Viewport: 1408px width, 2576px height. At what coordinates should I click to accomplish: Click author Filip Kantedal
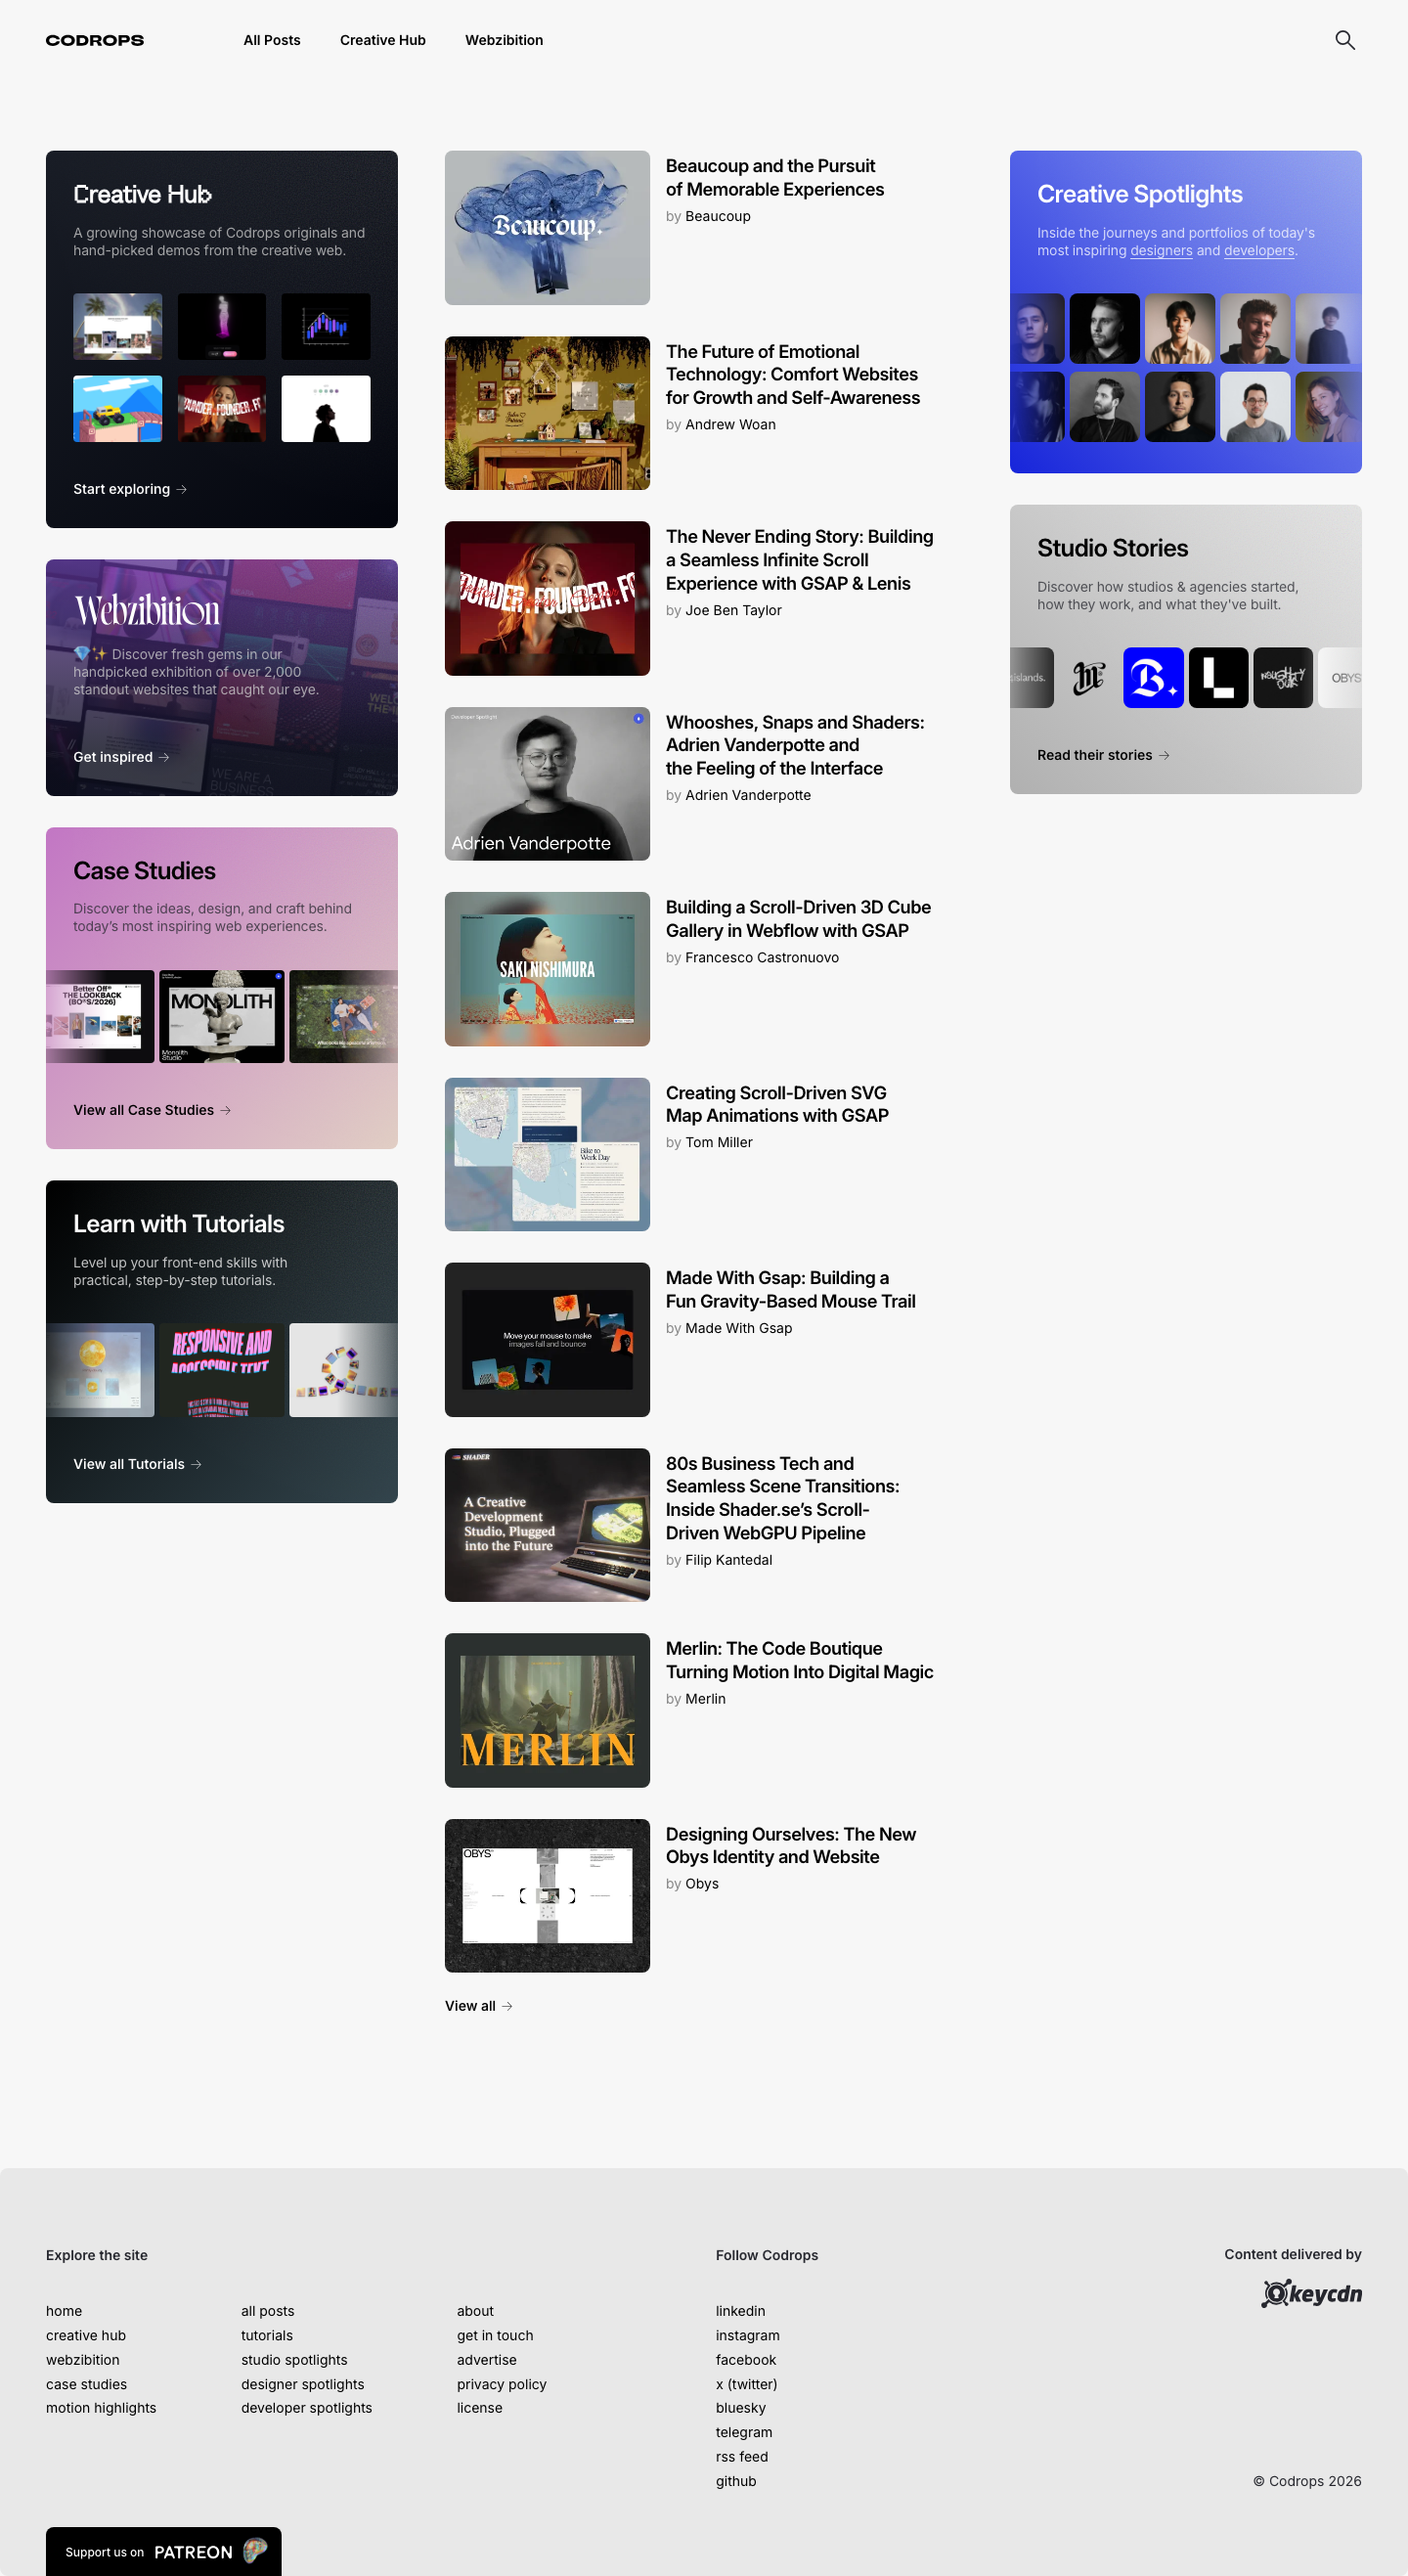pos(729,1560)
